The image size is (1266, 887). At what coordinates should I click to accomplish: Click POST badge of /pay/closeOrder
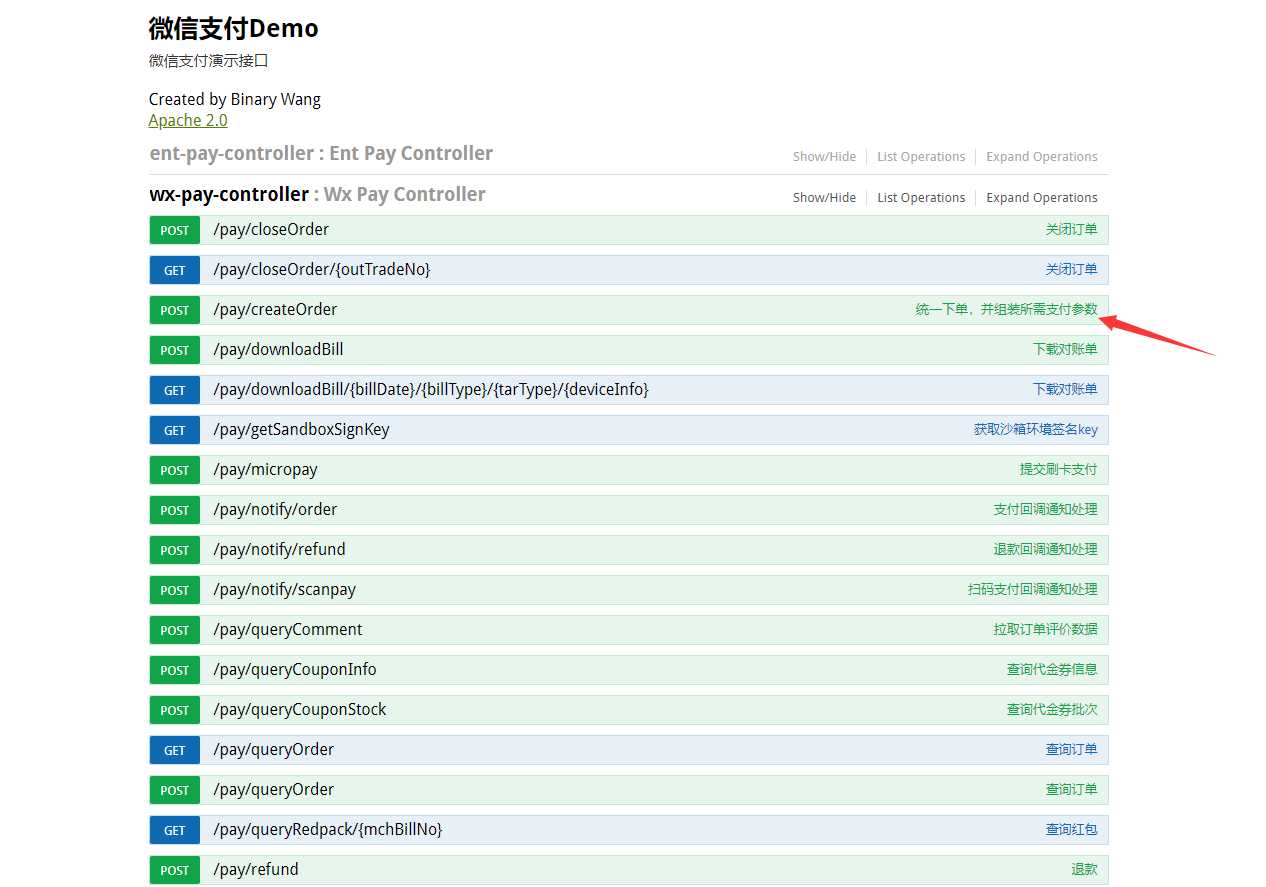175,230
